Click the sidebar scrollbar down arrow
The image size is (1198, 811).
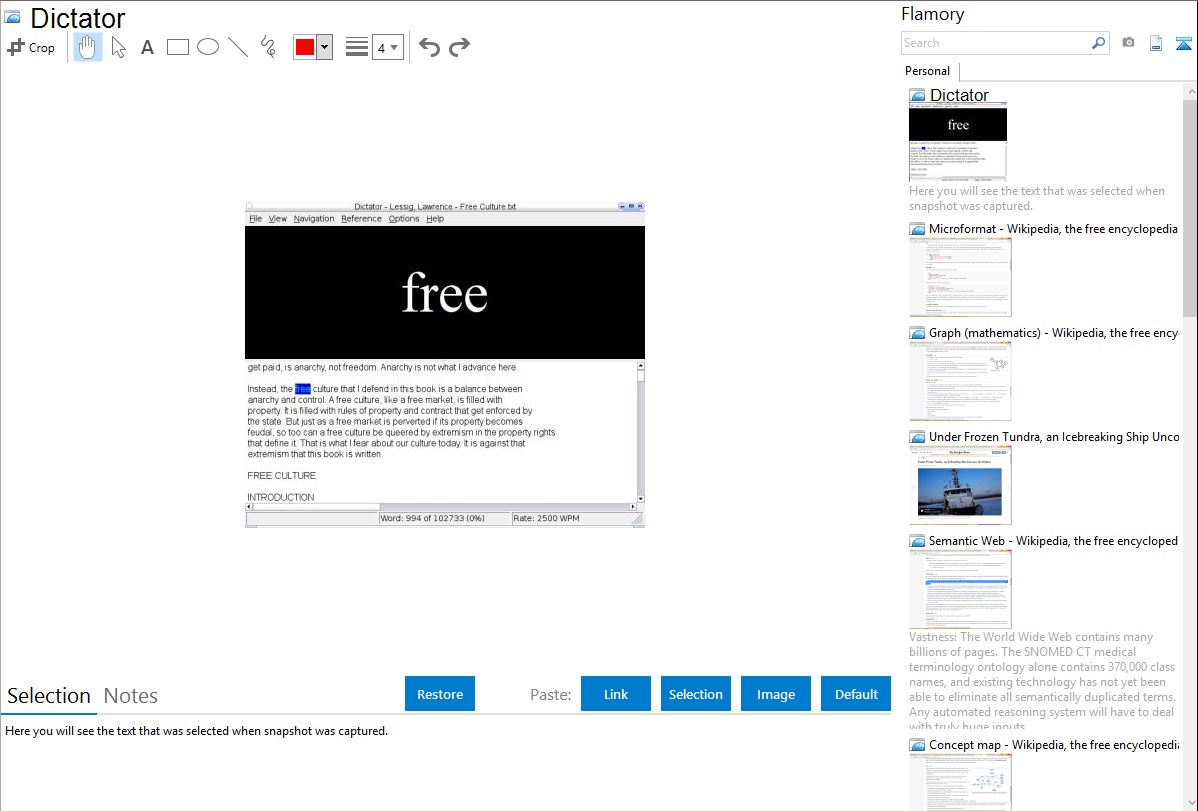click(x=1190, y=803)
